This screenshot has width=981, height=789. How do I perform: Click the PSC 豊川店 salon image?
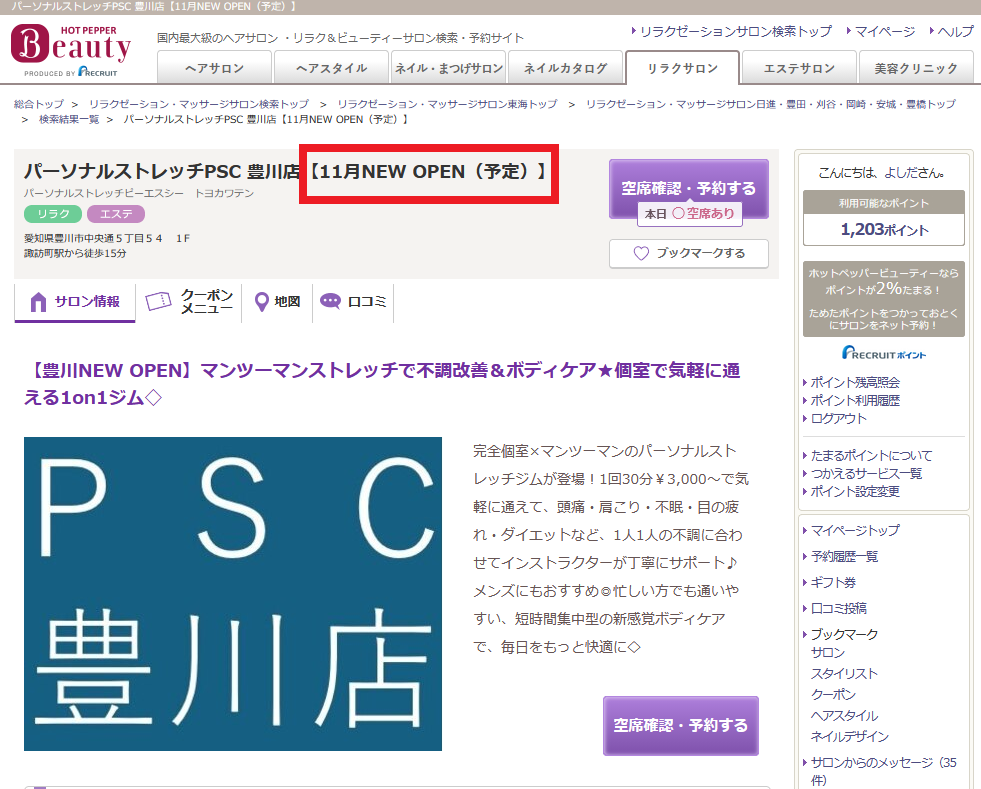click(233, 594)
